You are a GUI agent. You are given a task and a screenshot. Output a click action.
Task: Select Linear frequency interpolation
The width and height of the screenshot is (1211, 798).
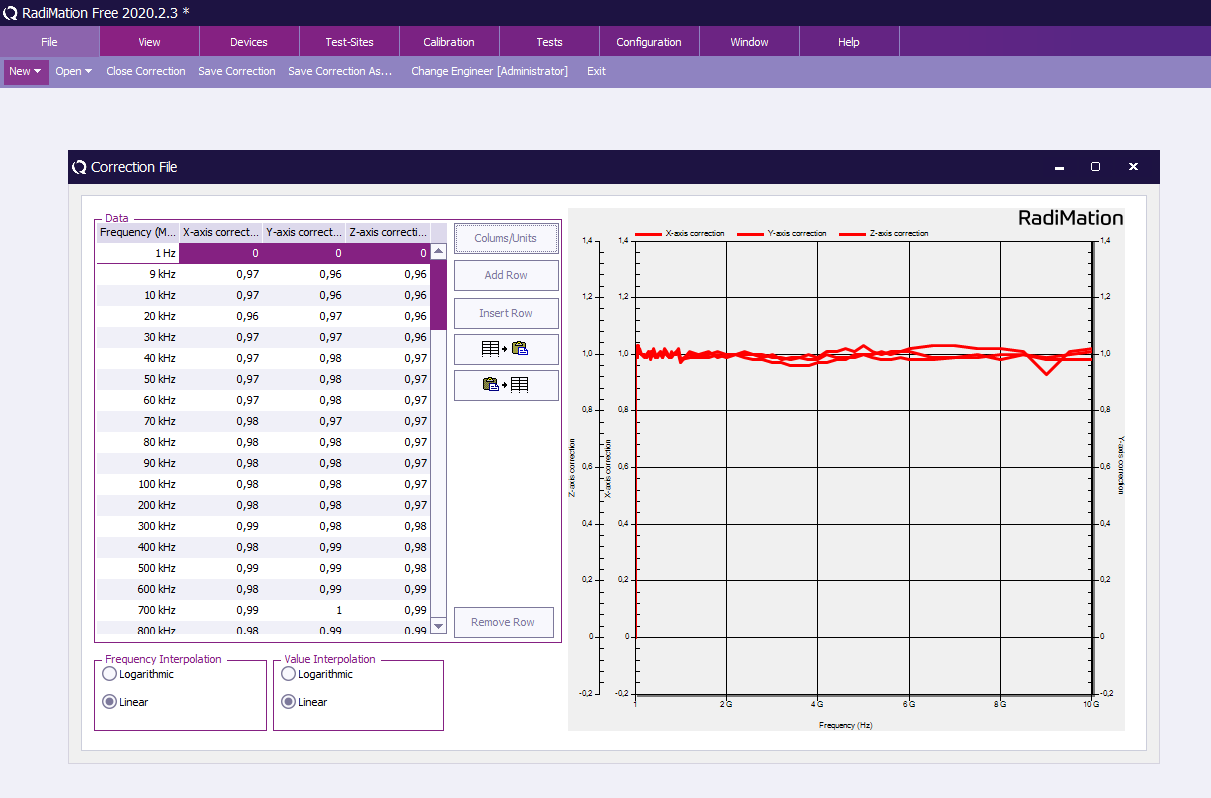(110, 702)
